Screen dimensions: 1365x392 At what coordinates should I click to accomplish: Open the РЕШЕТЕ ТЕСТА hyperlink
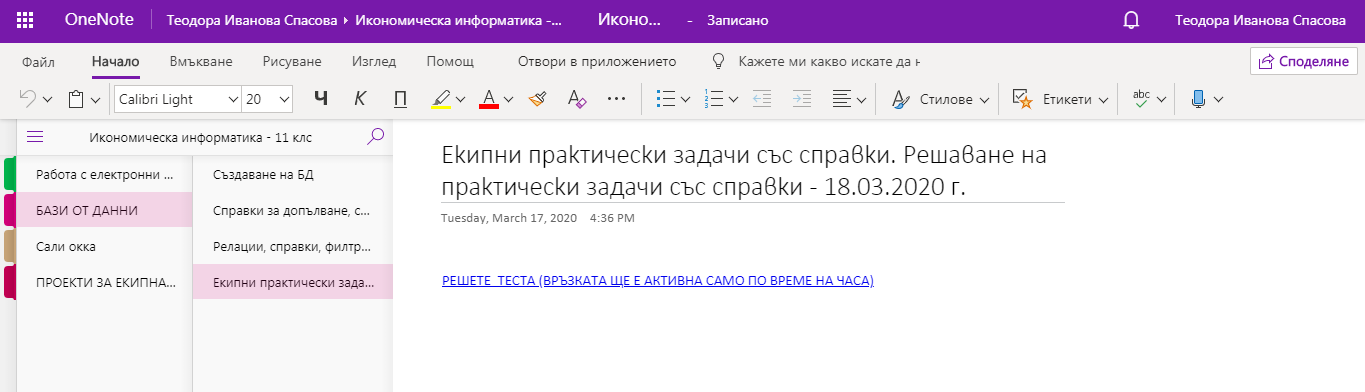pos(658,281)
